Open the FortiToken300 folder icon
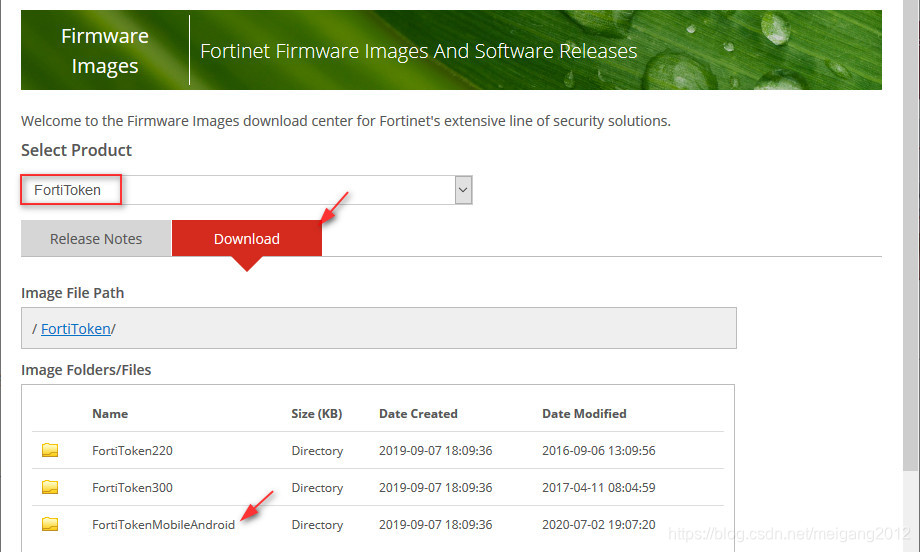The width and height of the screenshot is (920, 552). coord(50,487)
